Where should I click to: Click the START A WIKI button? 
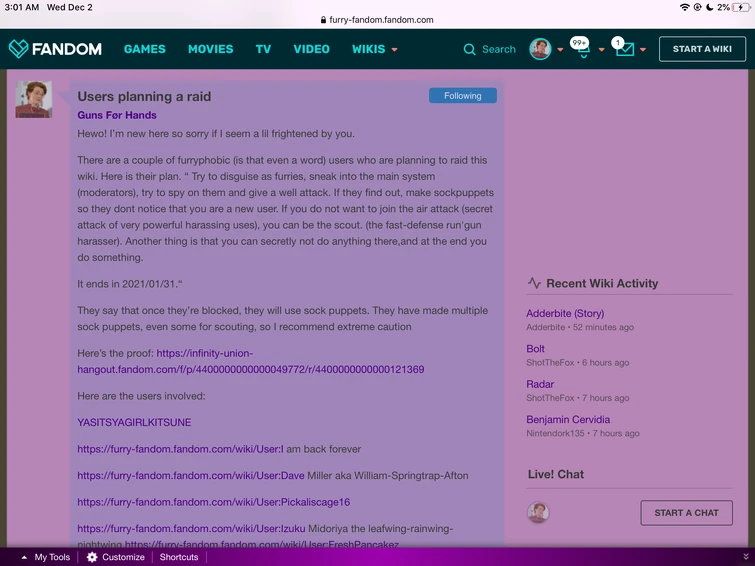click(702, 49)
